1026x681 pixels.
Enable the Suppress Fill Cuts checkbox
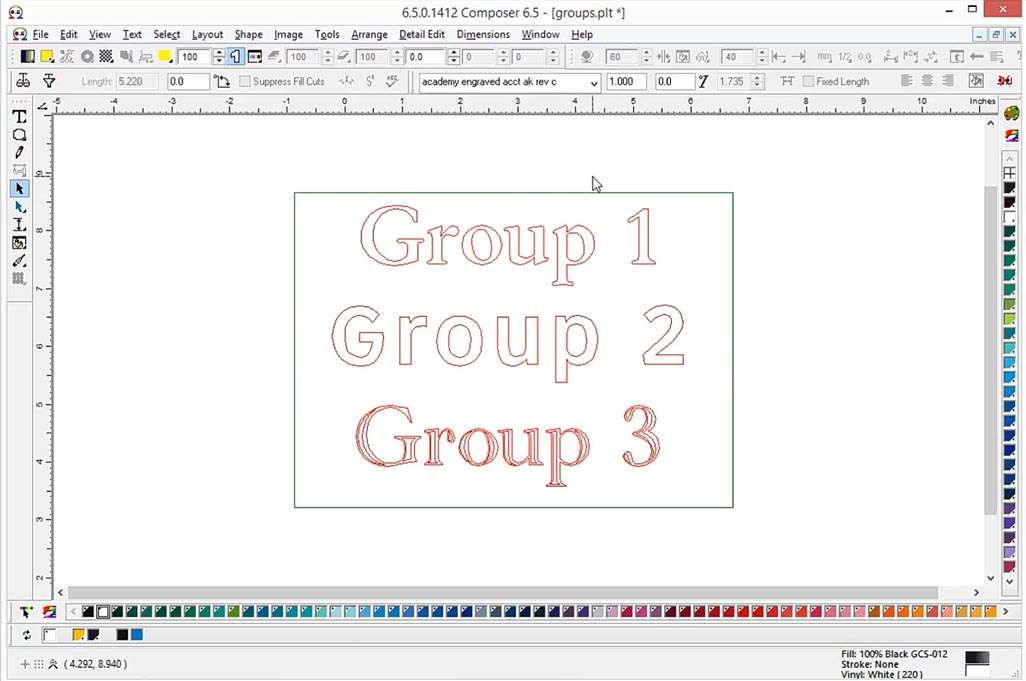click(x=245, y=82)
